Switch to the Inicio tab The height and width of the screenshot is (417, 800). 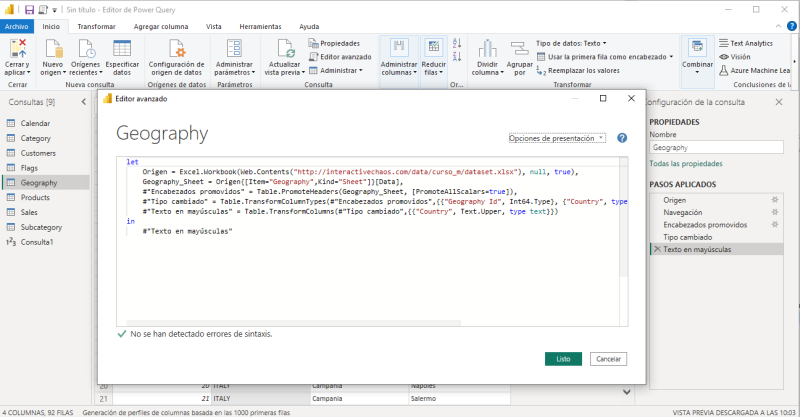click(x=51, y=27)
